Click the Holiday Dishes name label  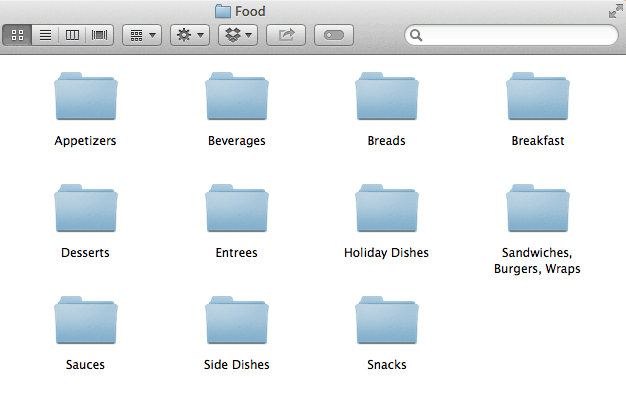[386, 253]
